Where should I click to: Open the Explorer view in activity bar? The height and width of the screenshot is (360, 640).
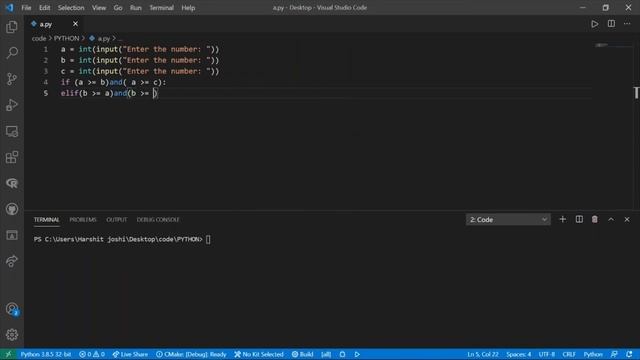point(12,27)
